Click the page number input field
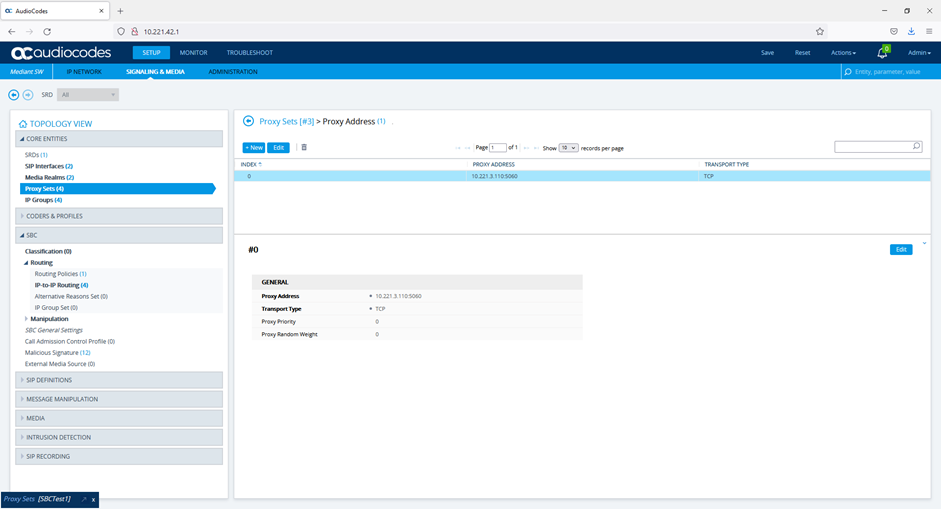 pyautogui.click(x=498, y=148)
